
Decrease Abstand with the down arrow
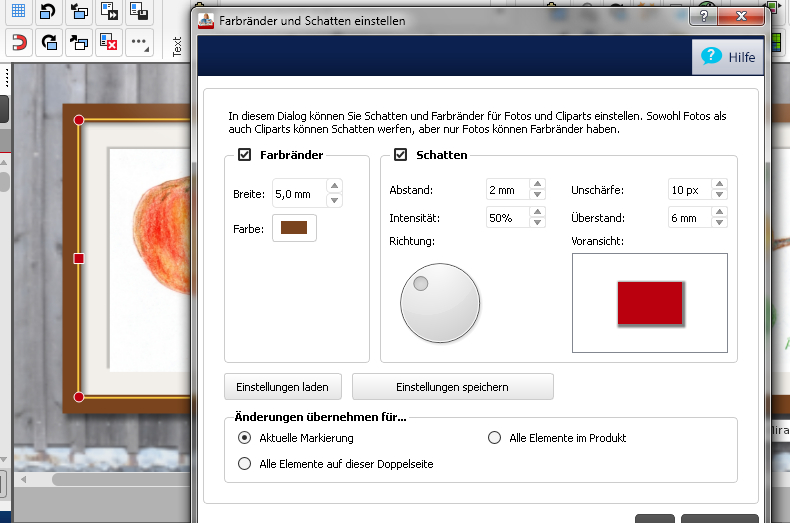538,194
